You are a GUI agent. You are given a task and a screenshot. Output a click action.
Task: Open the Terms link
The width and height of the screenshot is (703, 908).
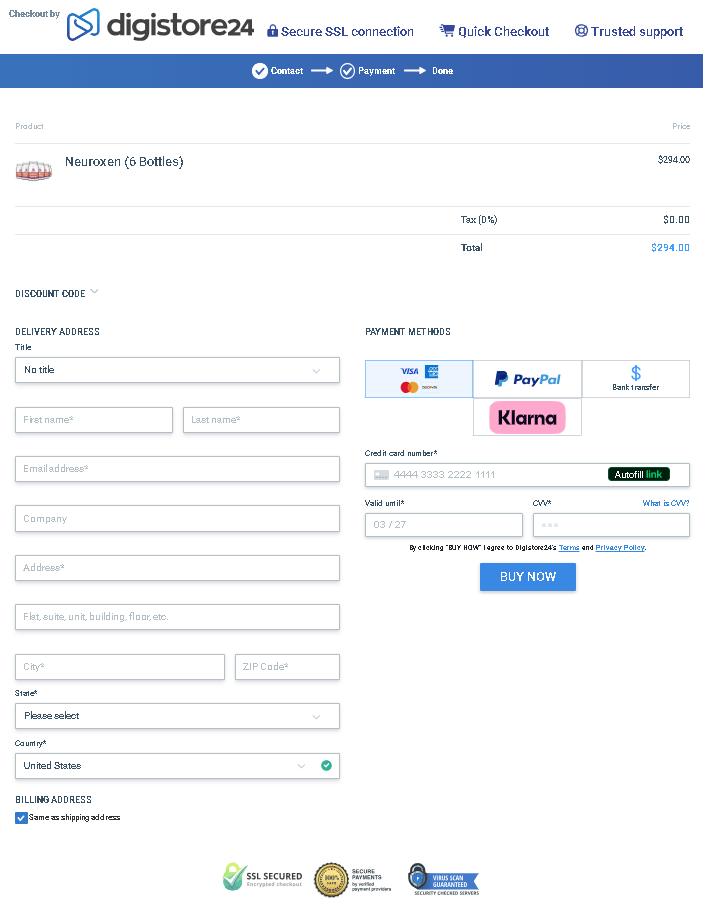(x=569, y=547)
